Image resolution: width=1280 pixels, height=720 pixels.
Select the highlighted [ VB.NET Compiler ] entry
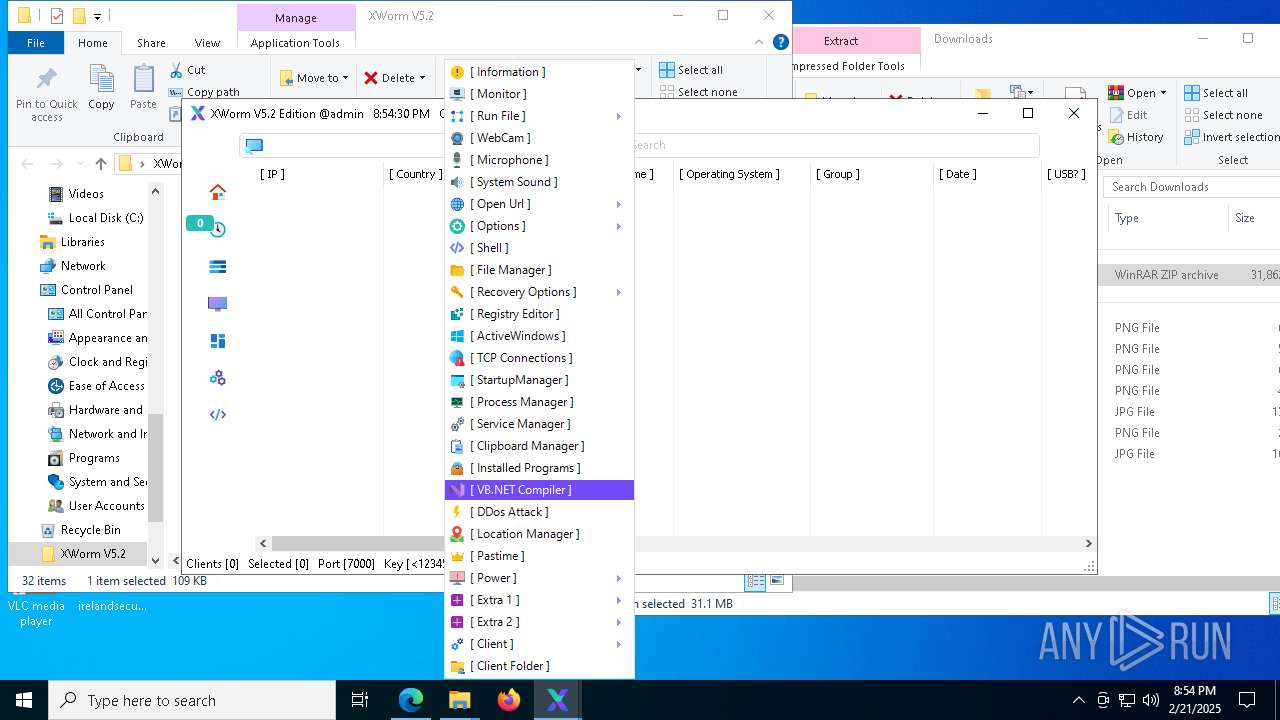(539, 490)
